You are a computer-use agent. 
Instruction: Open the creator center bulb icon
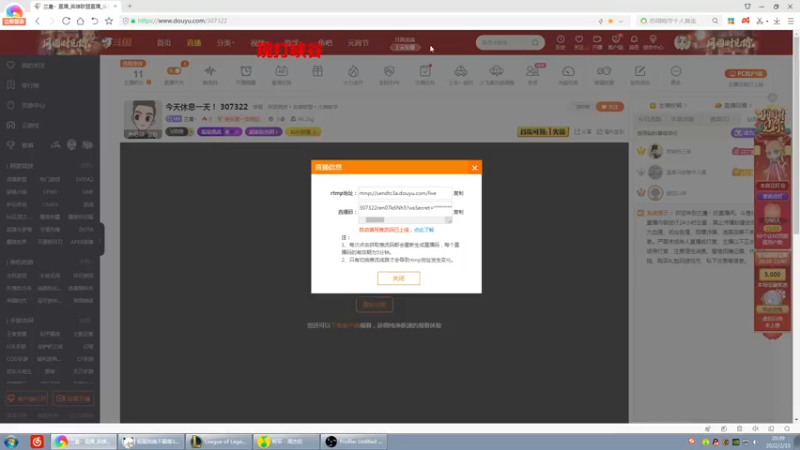point(653,42)
